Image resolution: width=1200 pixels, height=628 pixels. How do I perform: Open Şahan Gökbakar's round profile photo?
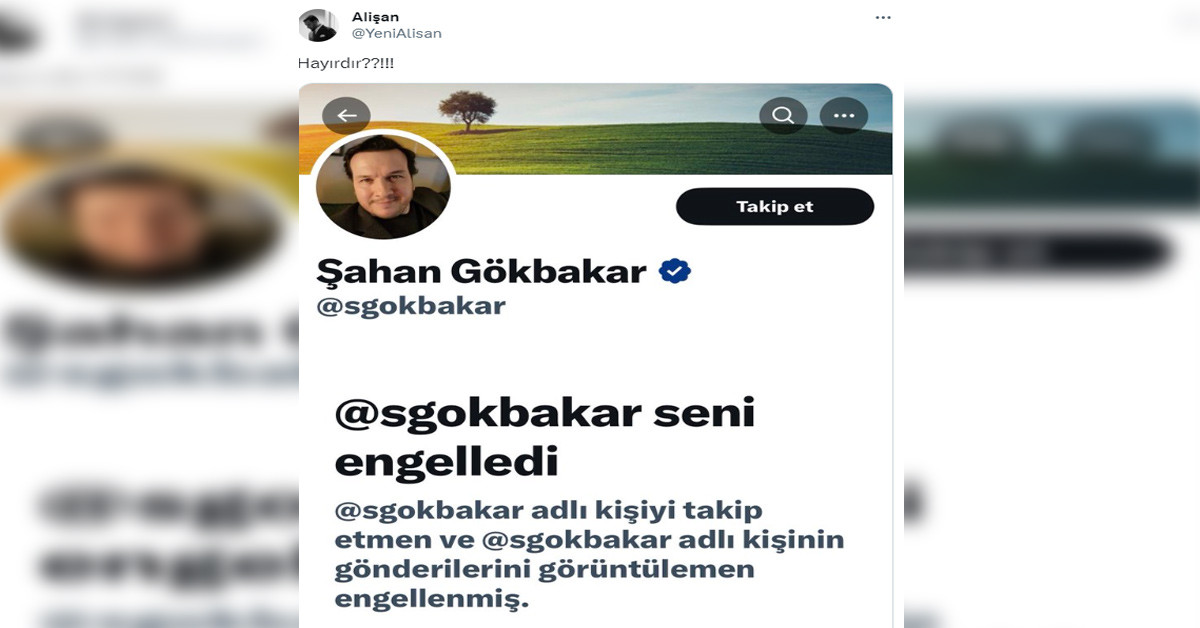[383, 185]
